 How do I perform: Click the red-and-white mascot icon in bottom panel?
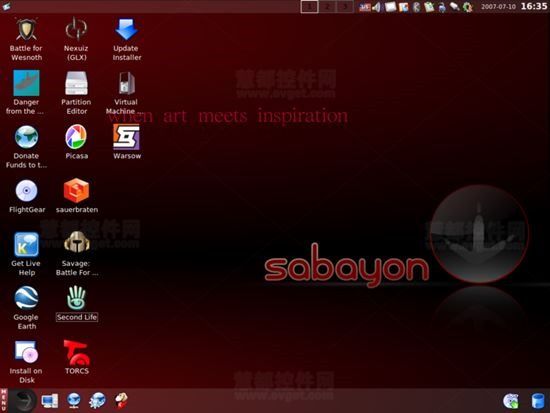click(121, 401)
